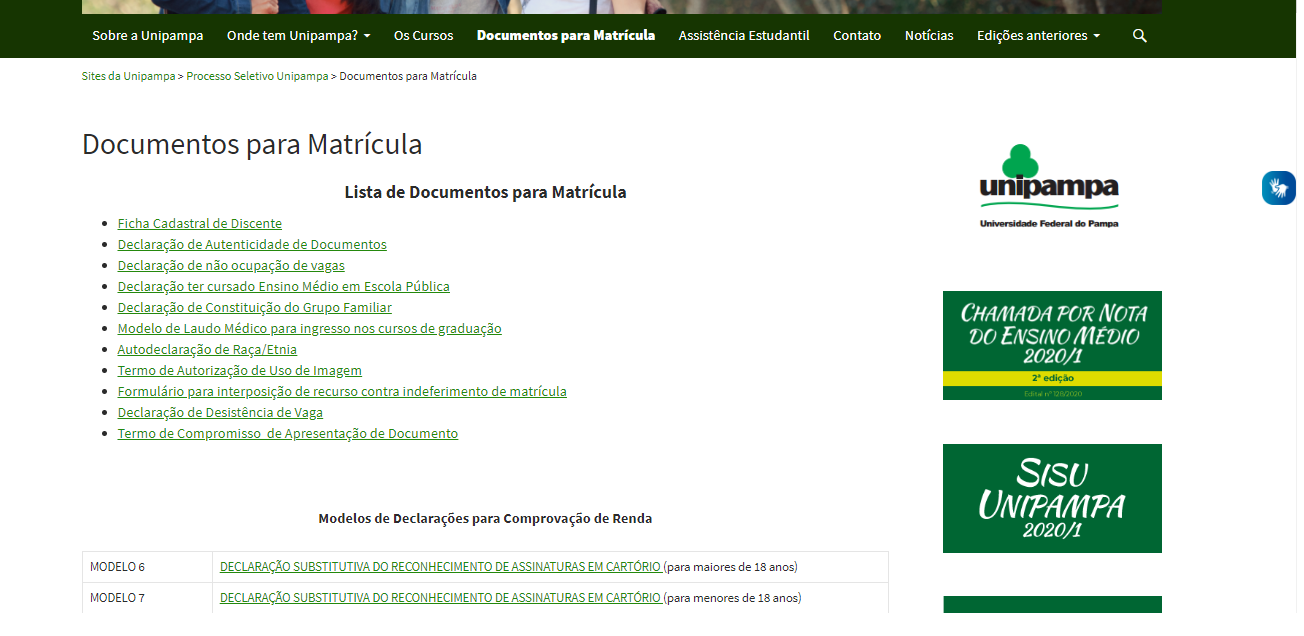The height and width of the screenshot is (636, 1304).
Task: Go to Os Cursos page
Action: pos(423,36)
